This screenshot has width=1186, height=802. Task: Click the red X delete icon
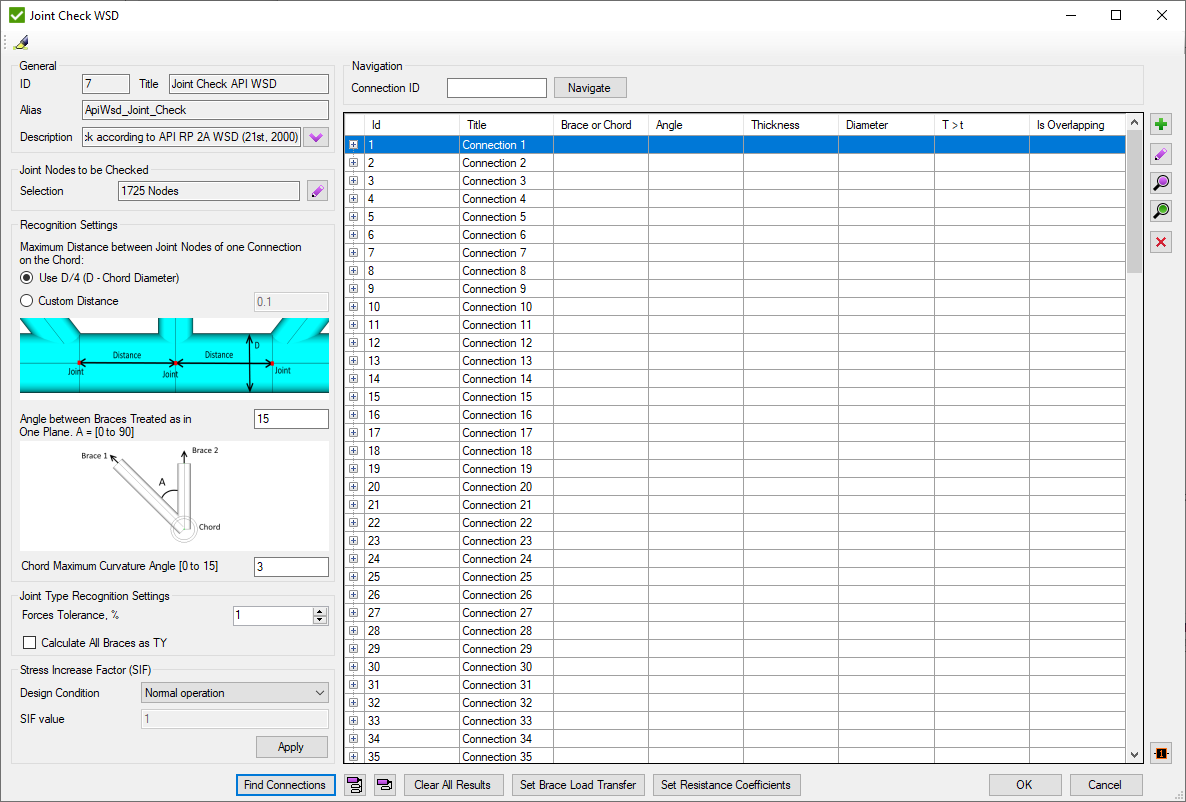tap(1161, 242)
